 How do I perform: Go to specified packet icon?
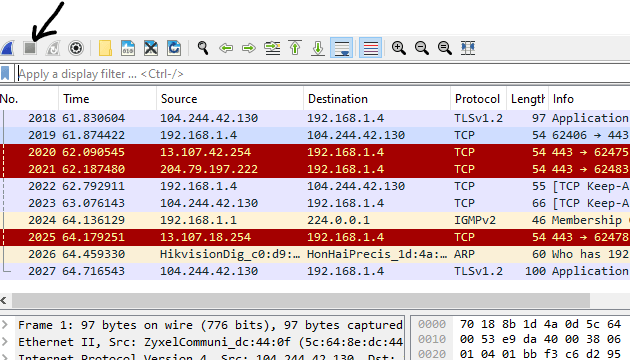[x=272, y=48]
